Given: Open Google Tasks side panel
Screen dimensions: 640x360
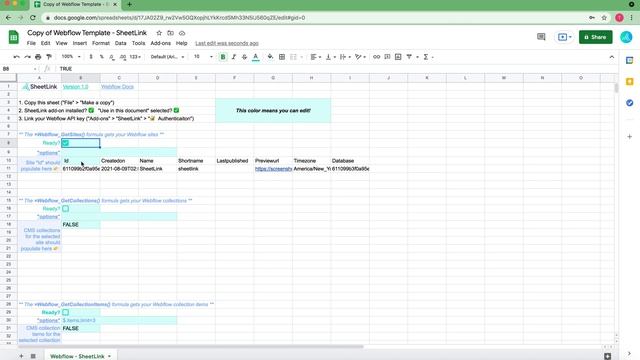Looking at the screenshot, I should [x=629, y=103].
